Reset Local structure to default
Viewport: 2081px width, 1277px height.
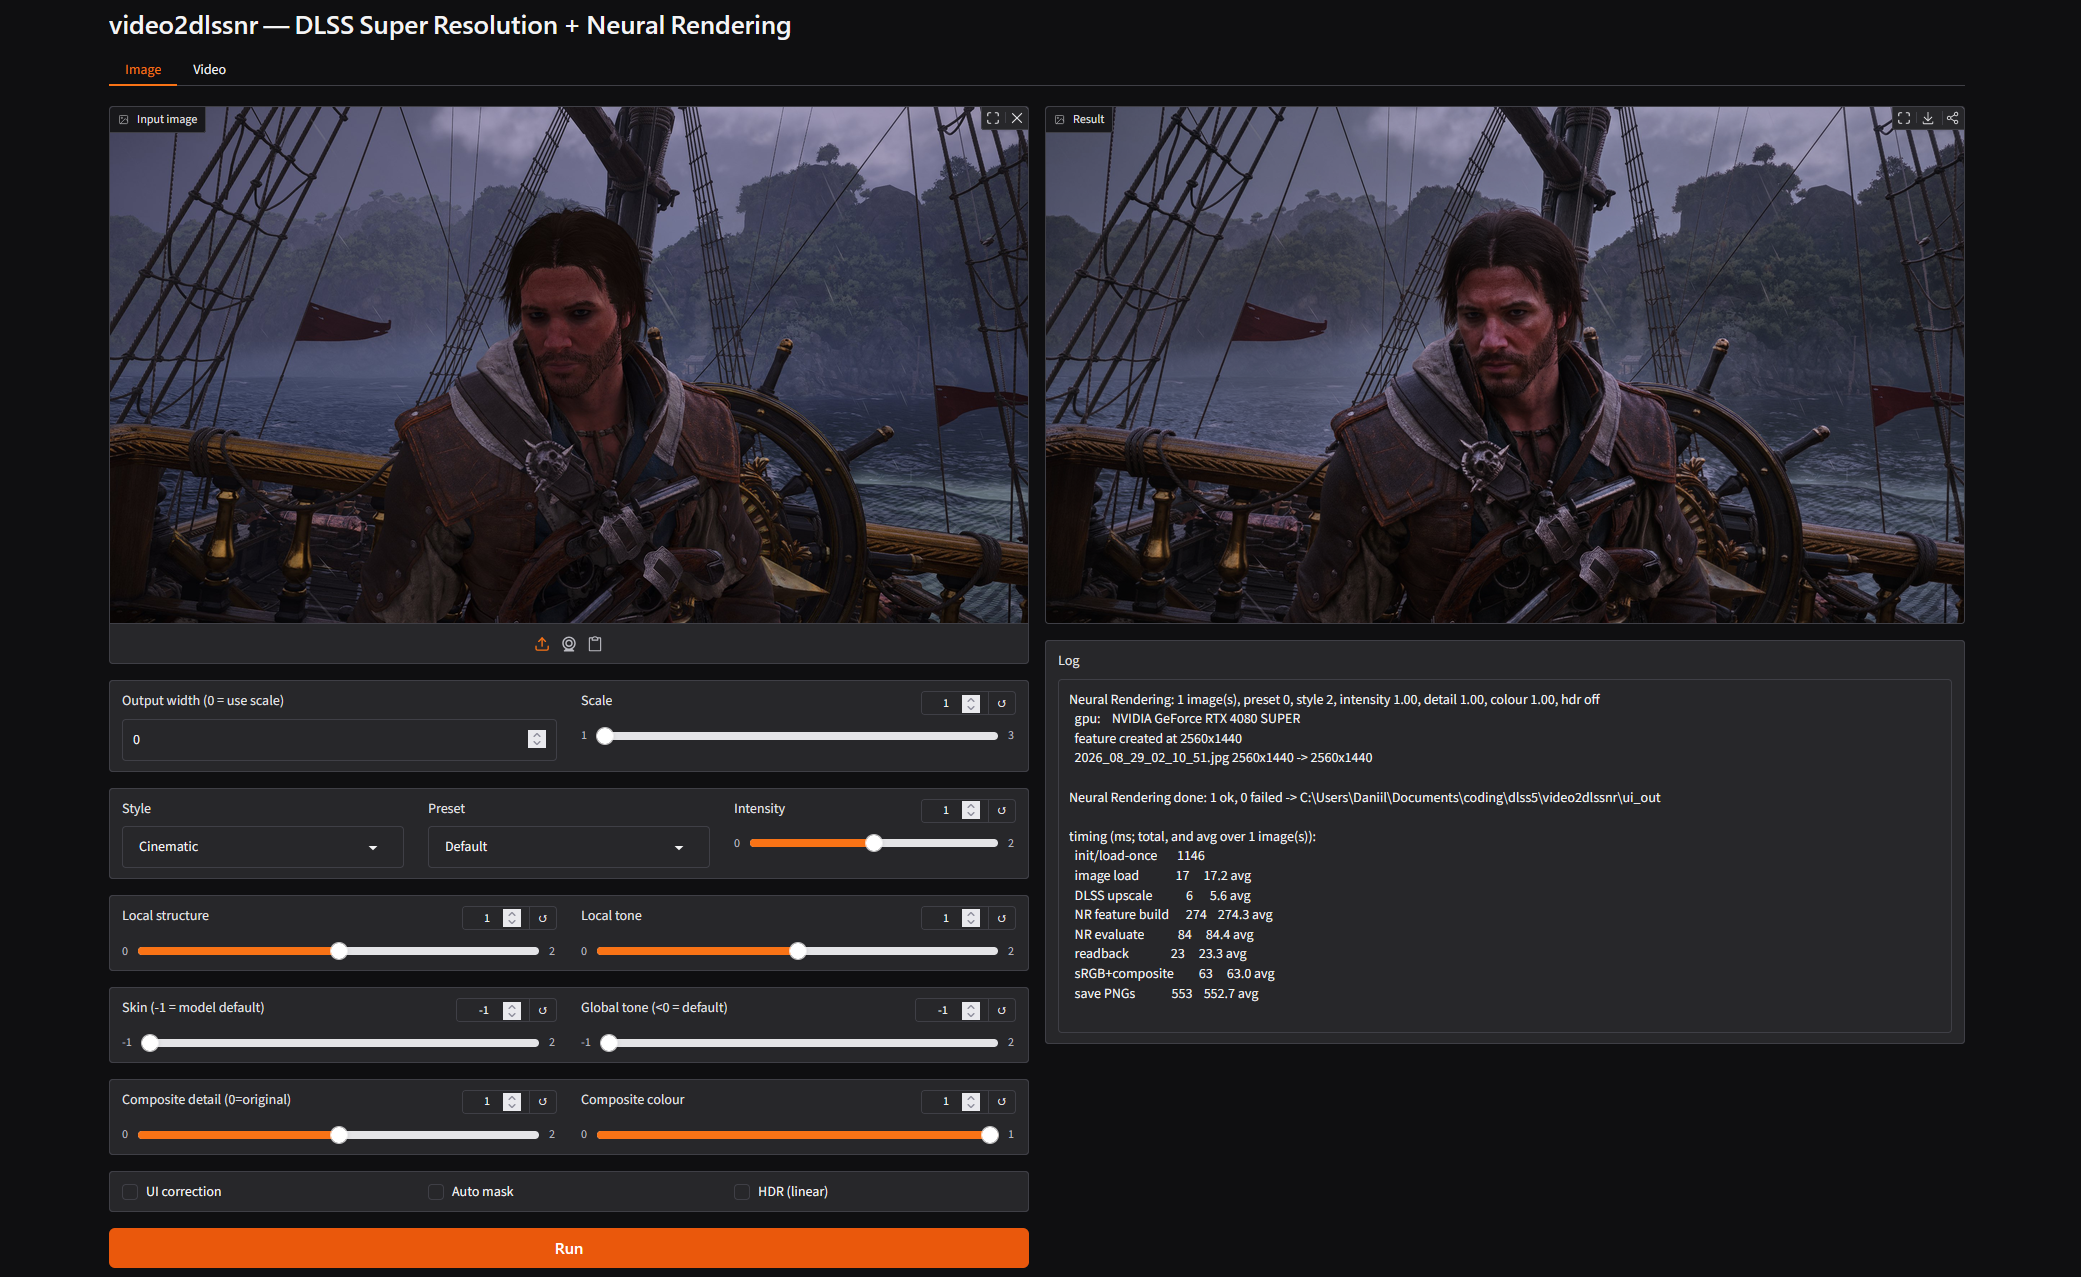[x=543, y=918]
